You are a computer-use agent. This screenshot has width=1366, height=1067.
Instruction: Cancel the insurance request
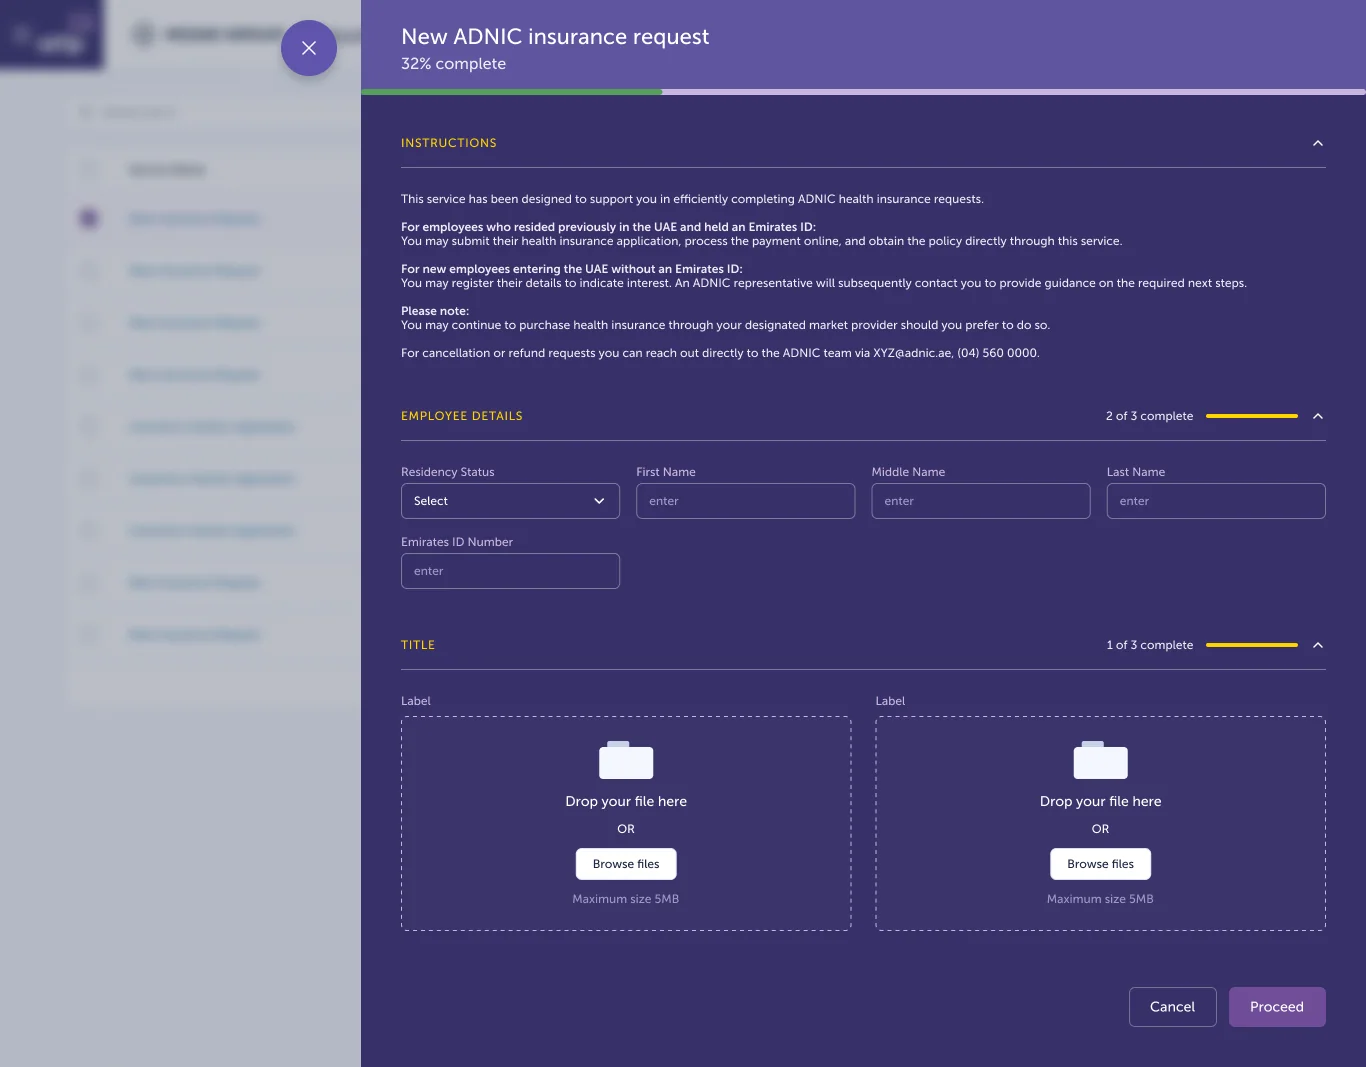(x=1172, y=1007)
